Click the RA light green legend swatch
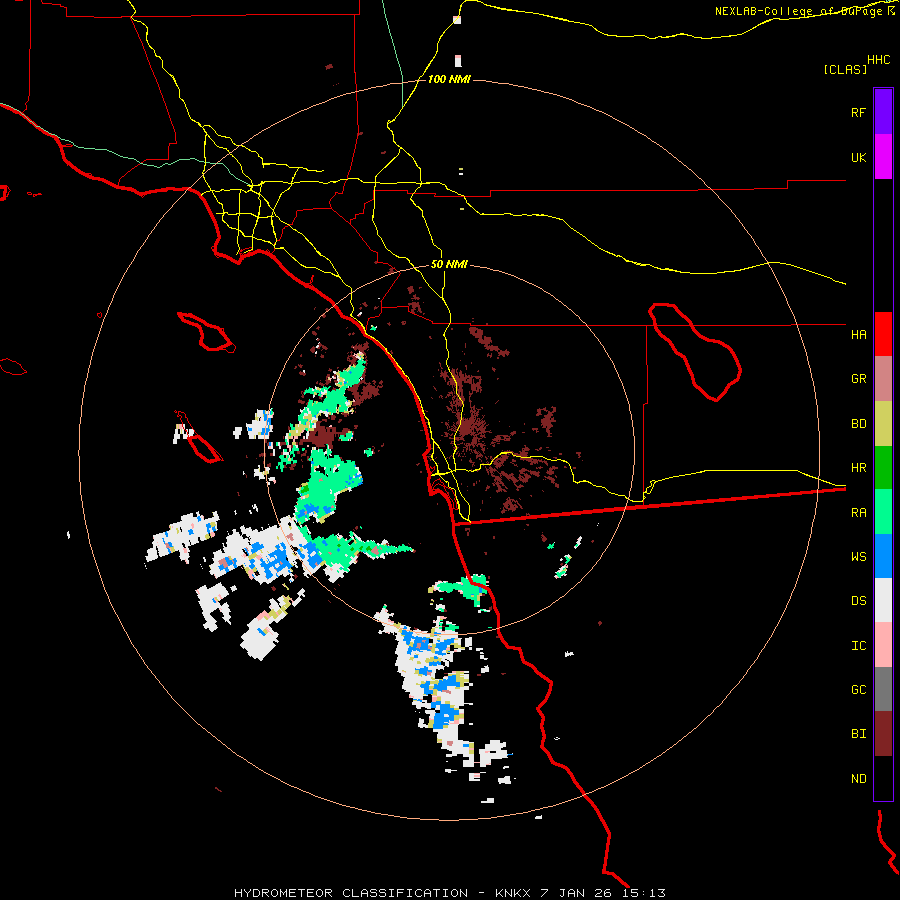 883,511
